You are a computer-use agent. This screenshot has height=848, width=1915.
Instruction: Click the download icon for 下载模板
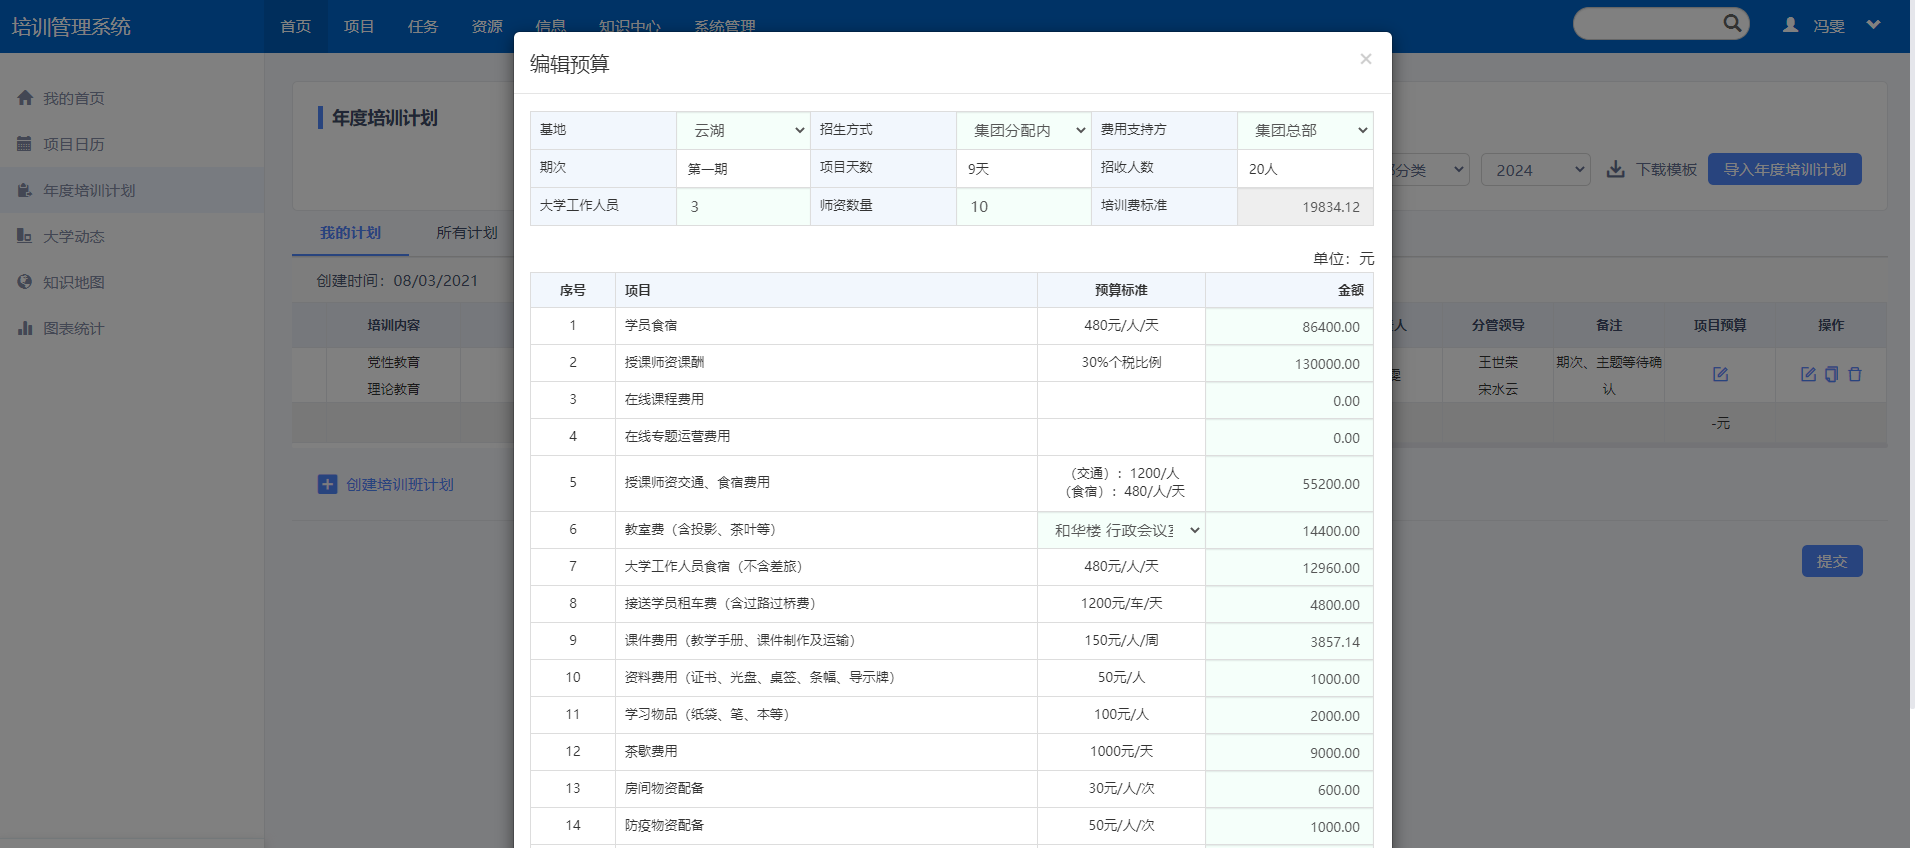click(1615, 169)
